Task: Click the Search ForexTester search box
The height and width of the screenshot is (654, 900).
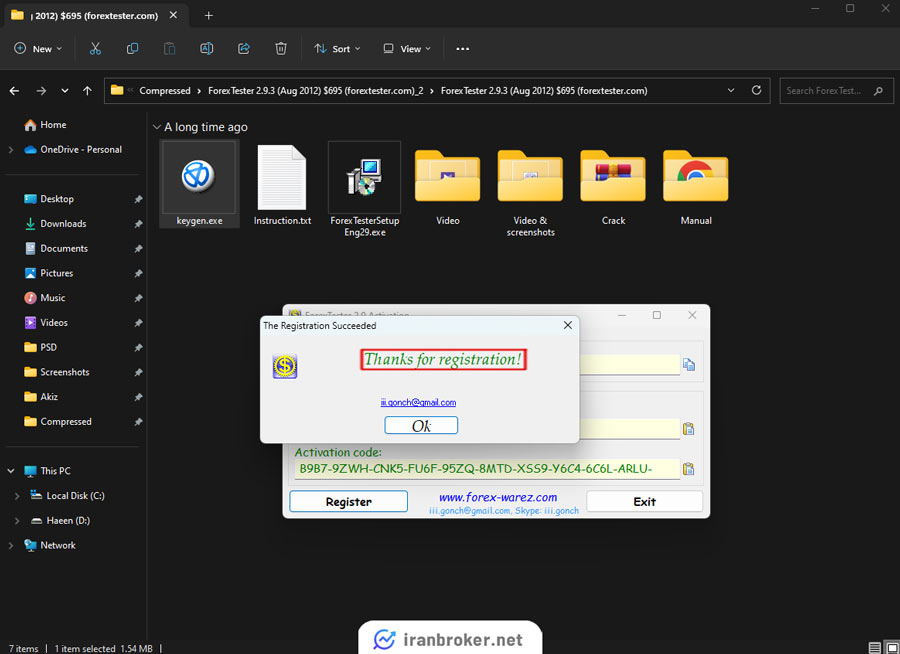Action: [x=836, y=91]
